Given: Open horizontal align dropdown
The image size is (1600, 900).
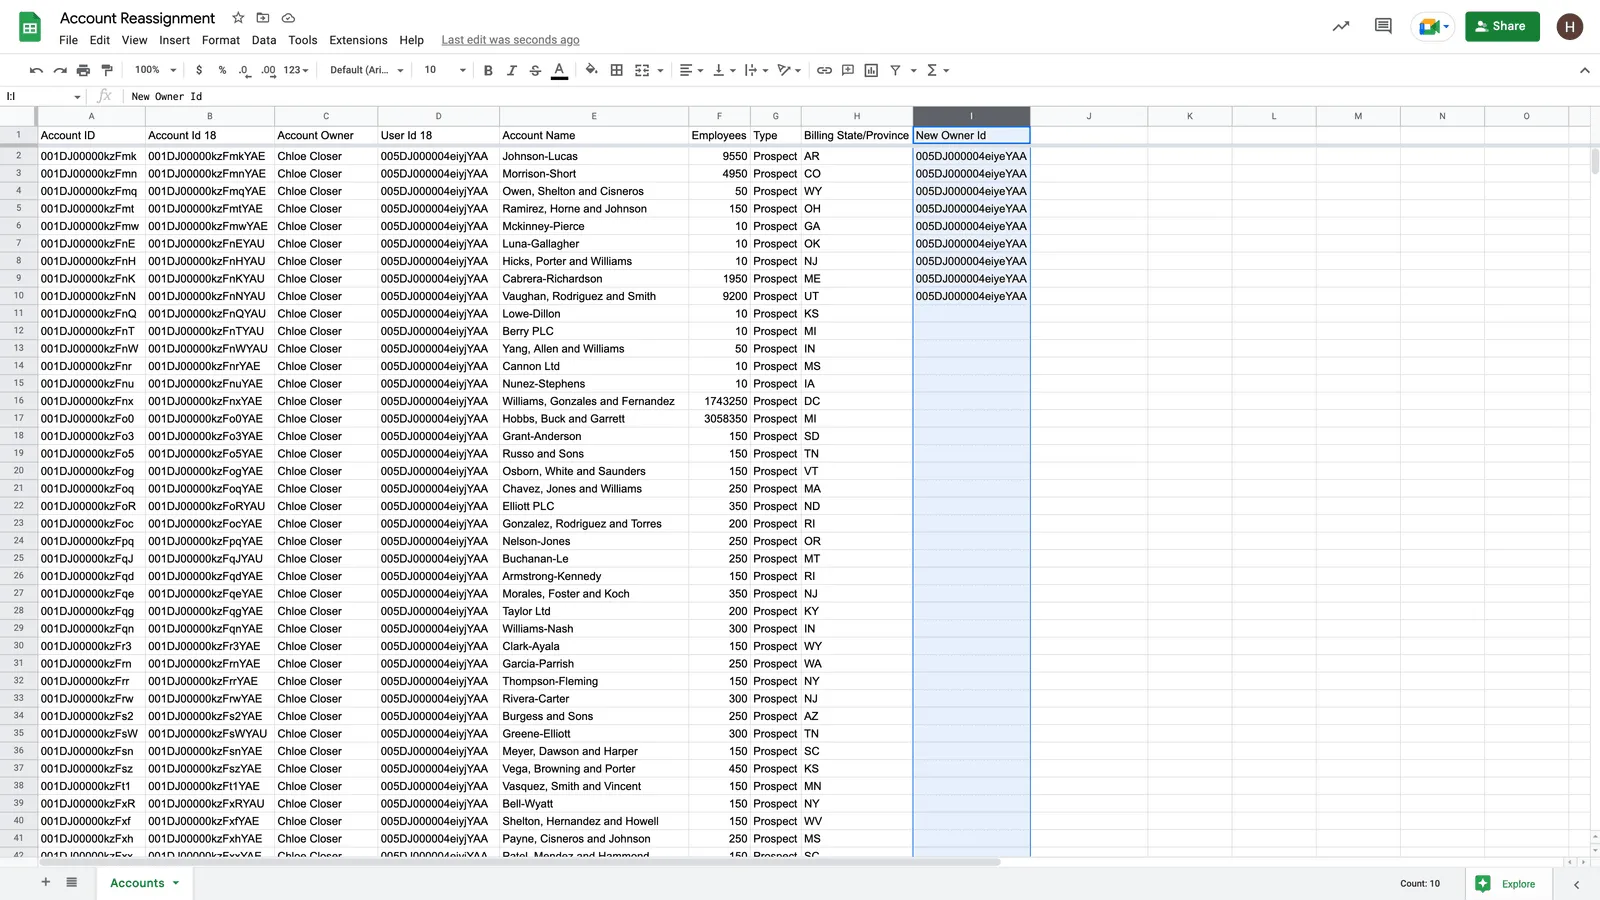Looking at the screenshot, I should (691, 70).
